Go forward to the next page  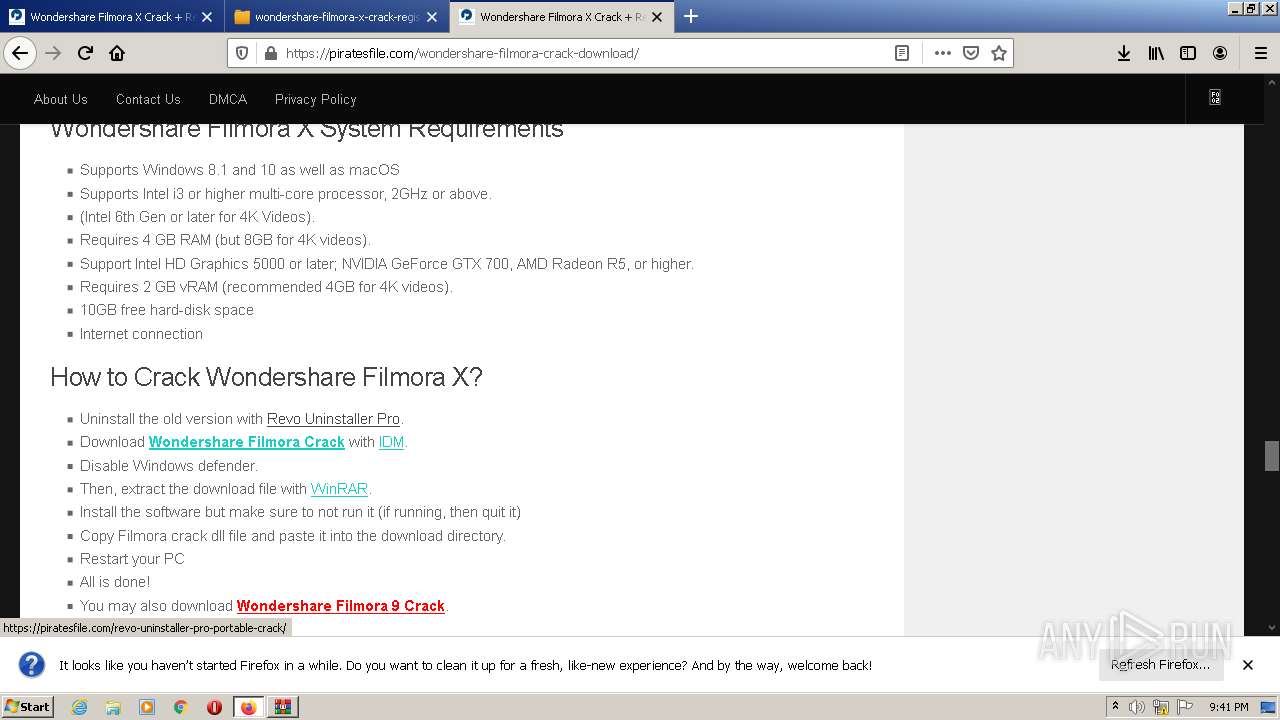click(53, 53)
